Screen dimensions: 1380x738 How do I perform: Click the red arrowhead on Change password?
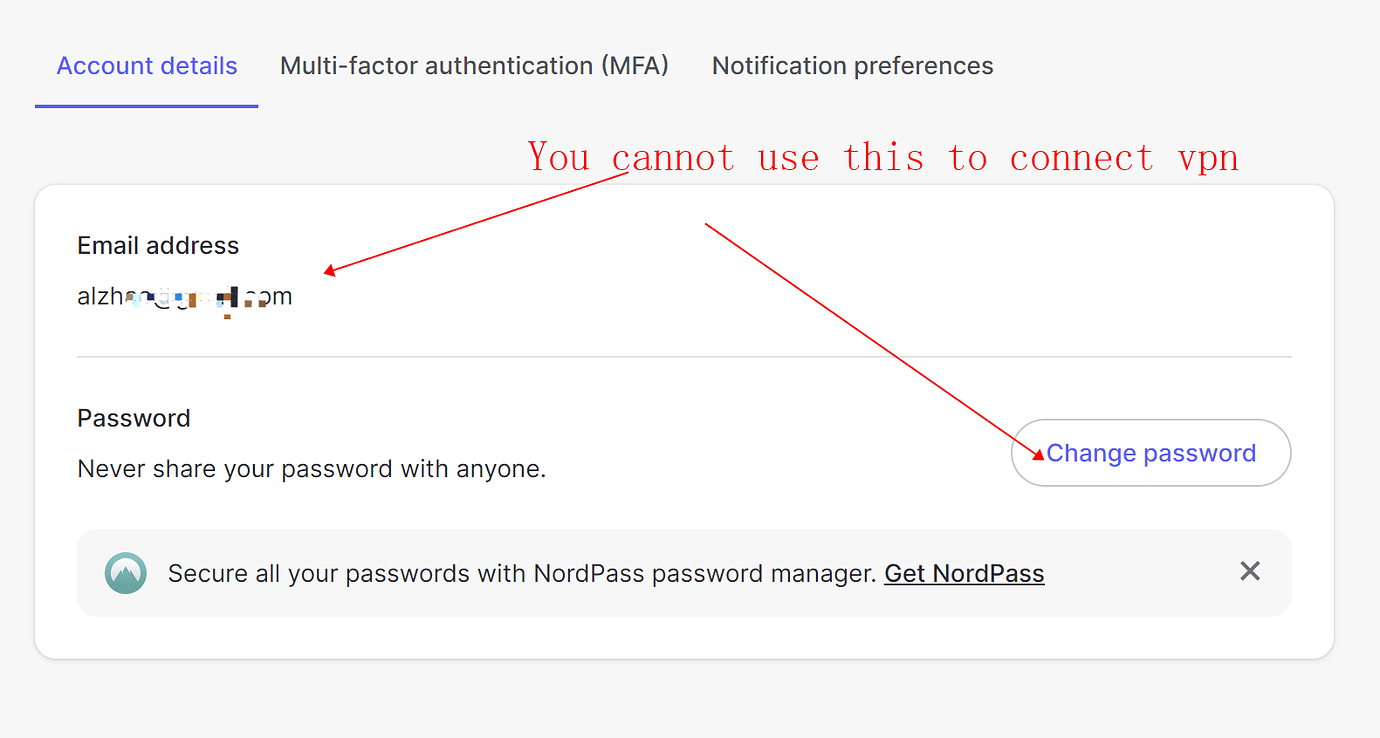click(x=1038, y=455)
